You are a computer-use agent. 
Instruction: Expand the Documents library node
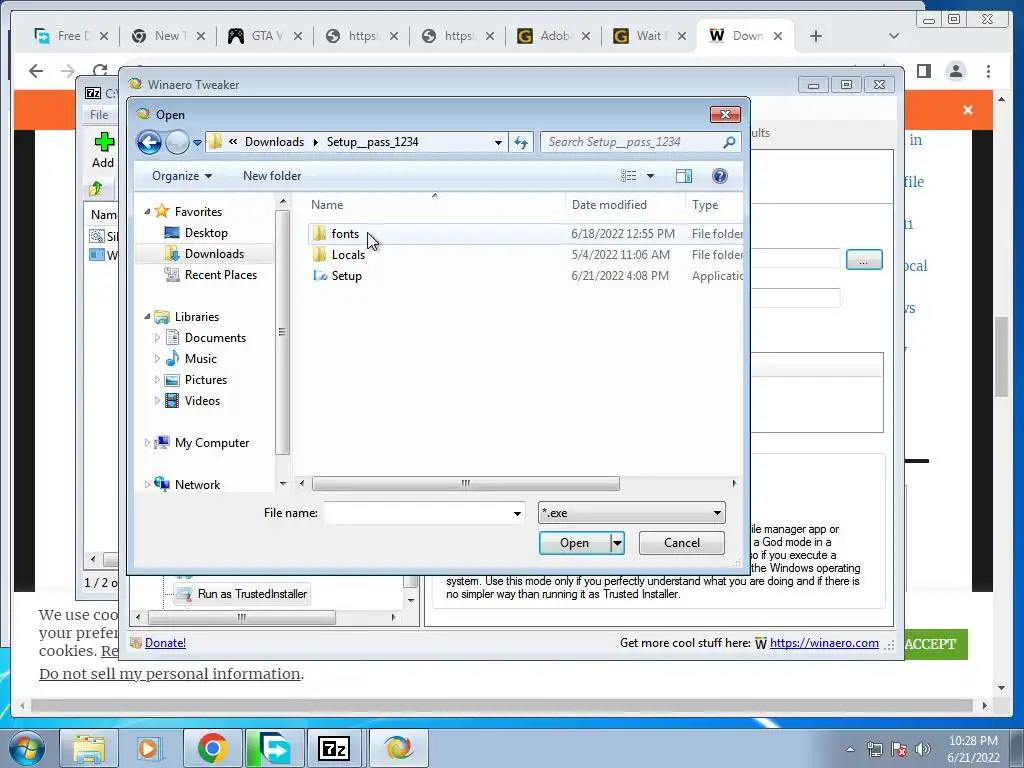tap(157, 338)
